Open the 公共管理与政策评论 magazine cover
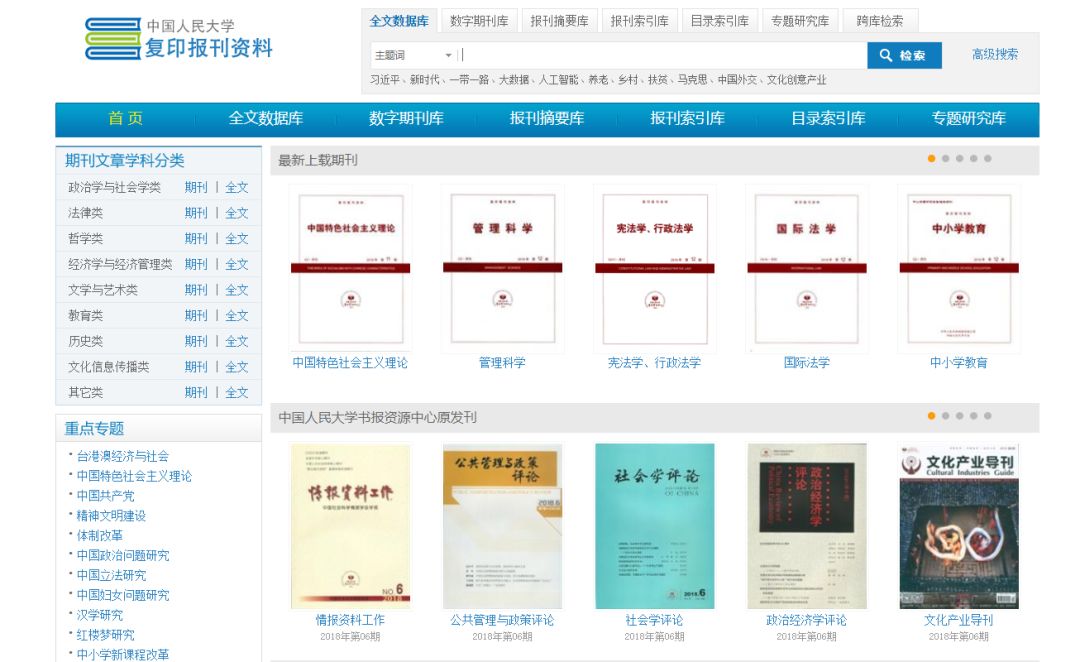Image resolution: width=1080 pixels, height=662 pixels. pyautogui.click(x=503, y=526)
